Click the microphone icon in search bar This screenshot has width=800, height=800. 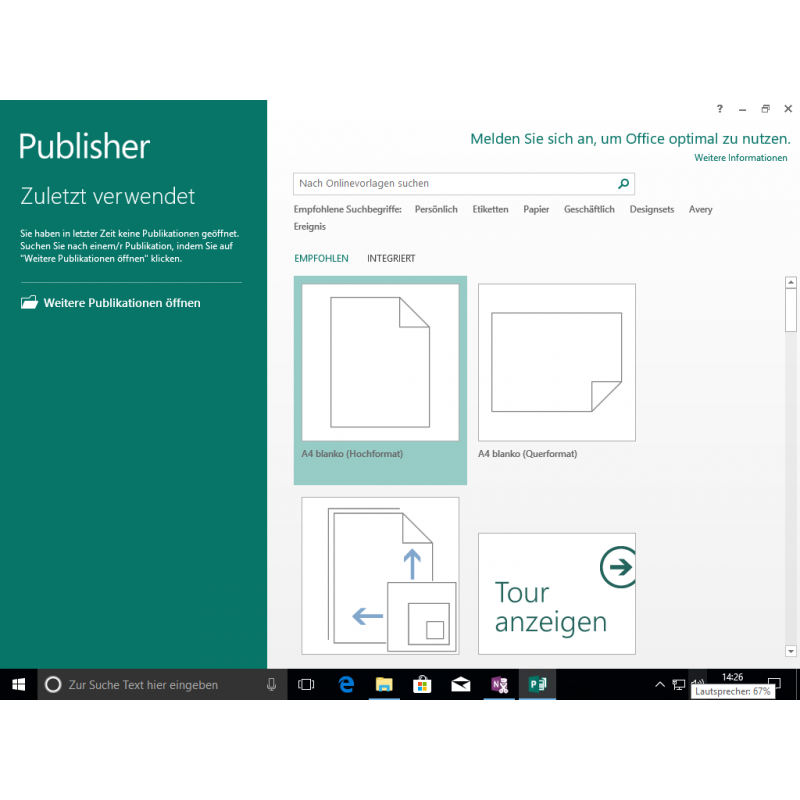tap(271, 685)
